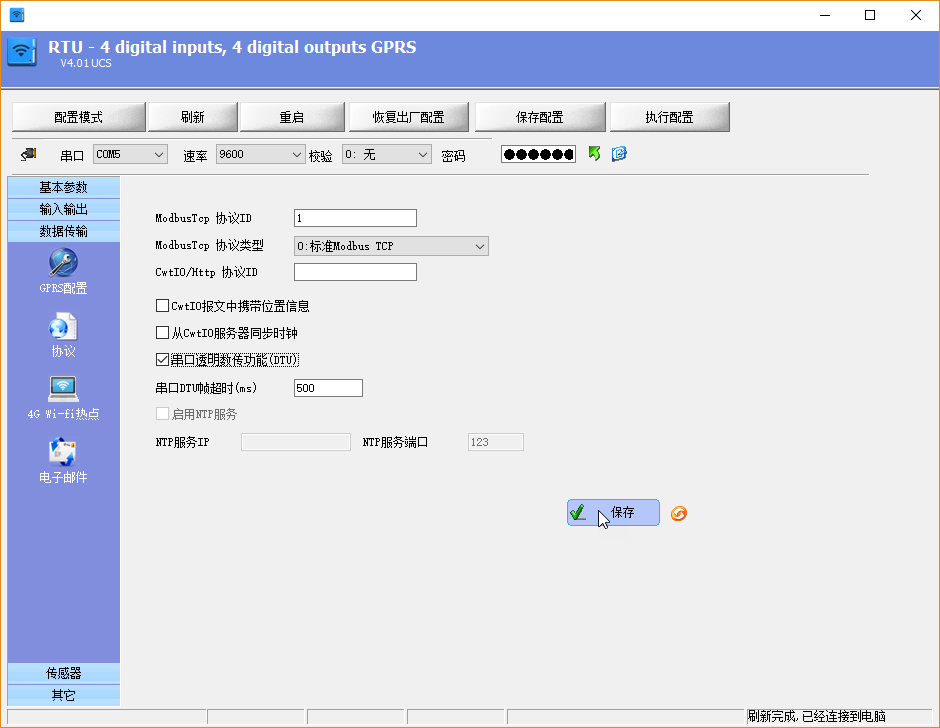
Task: Click the blue refresh icon beside password
Action: [x=619, y=154]
